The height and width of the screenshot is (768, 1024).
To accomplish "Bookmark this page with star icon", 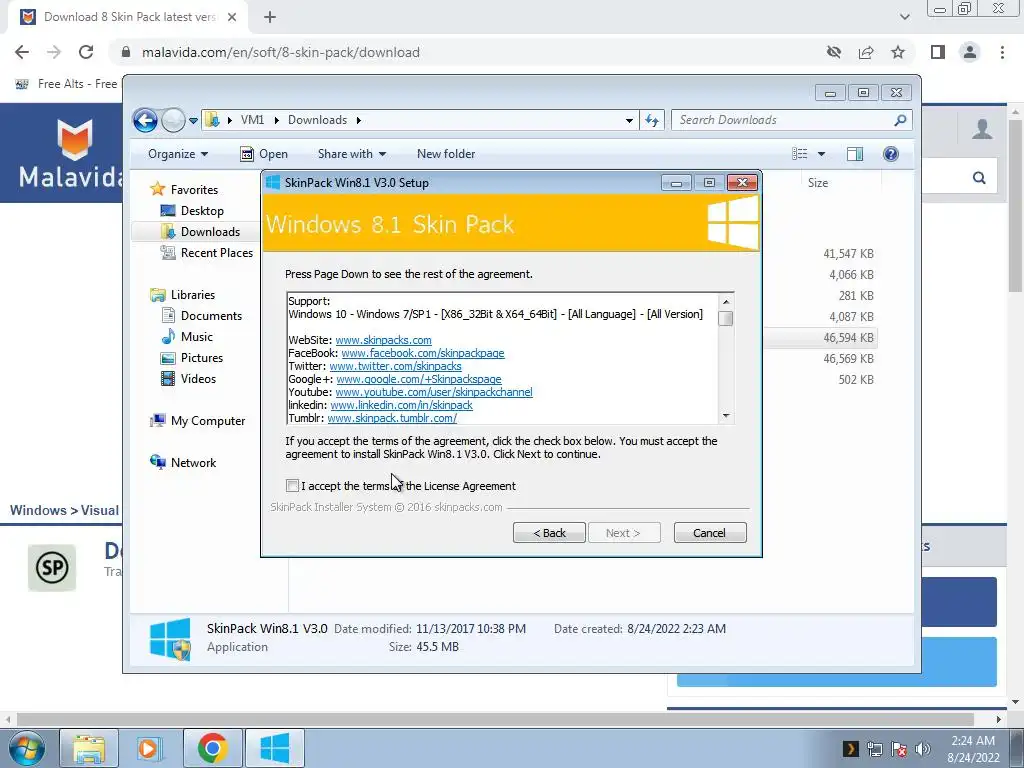I will point(898,52).
